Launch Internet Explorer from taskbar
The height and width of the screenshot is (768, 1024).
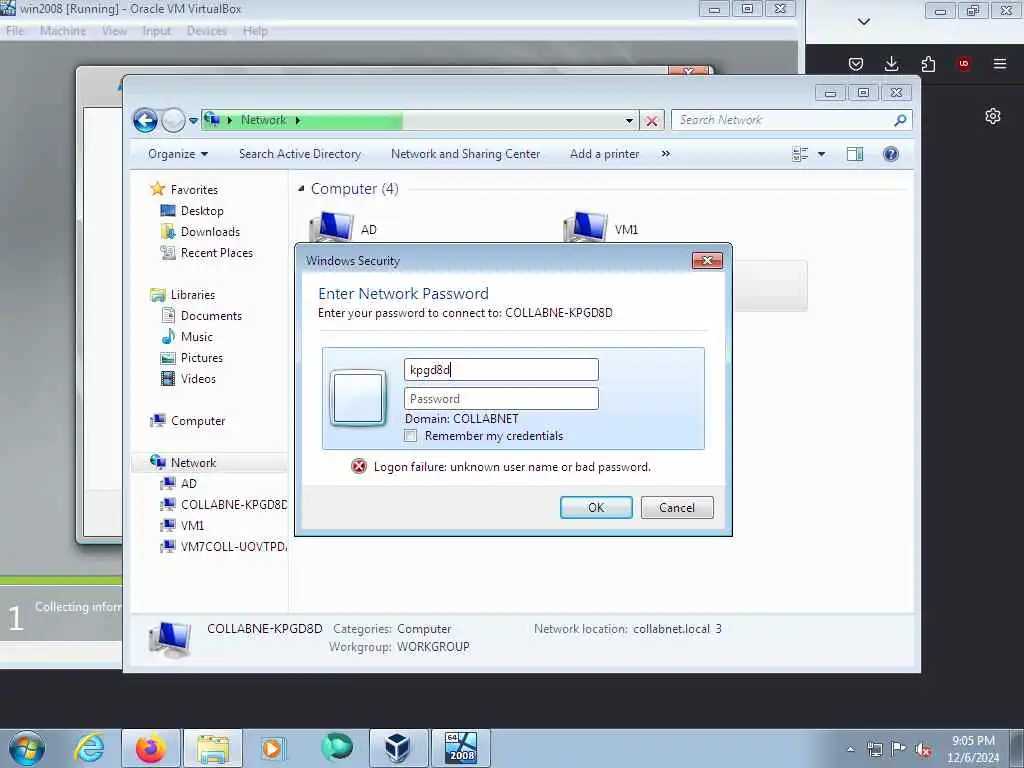pos(89,748)
